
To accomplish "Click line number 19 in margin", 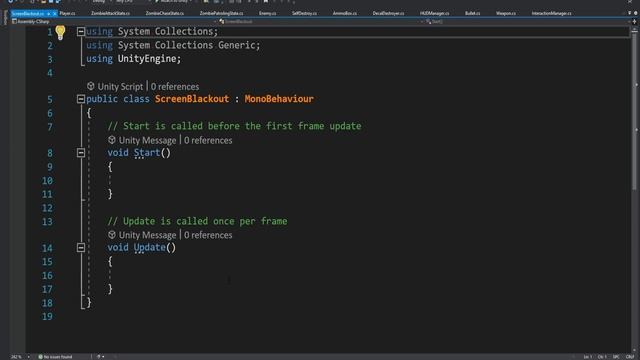I will pos(47,316).
